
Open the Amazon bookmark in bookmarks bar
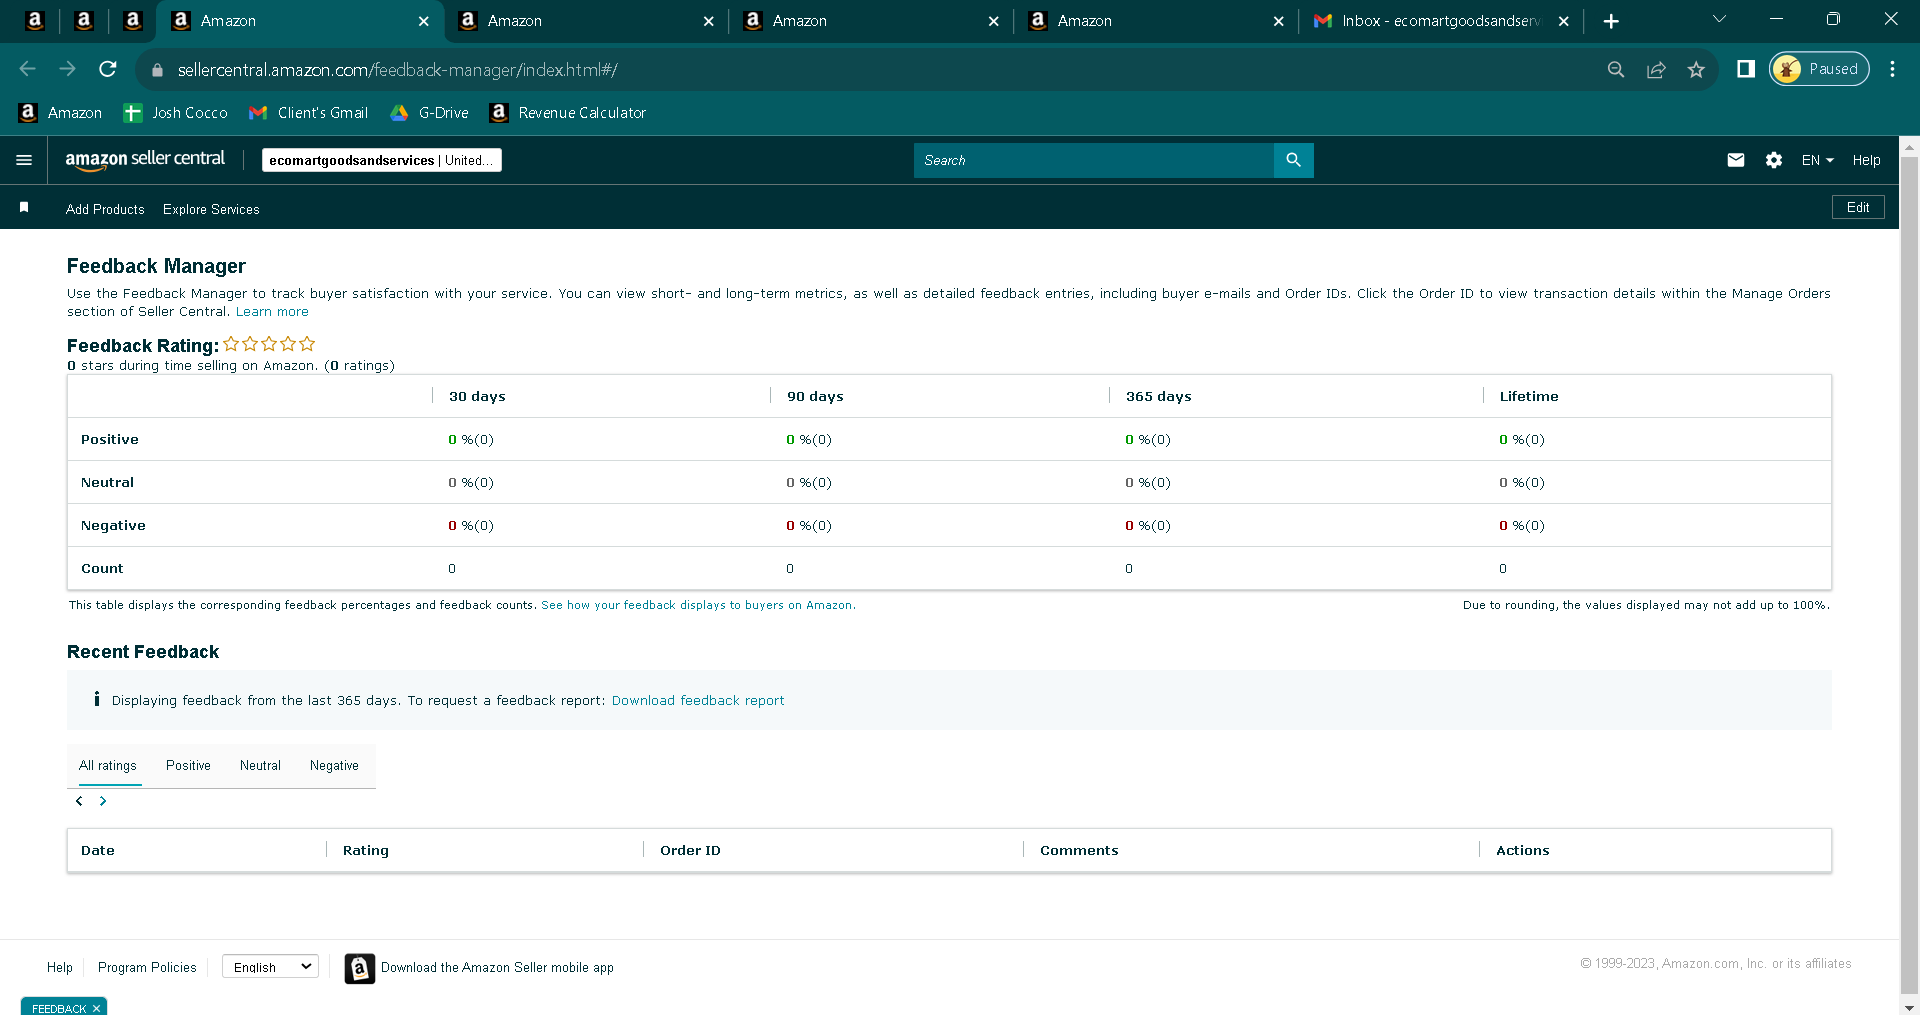click(x=61, y=113)
